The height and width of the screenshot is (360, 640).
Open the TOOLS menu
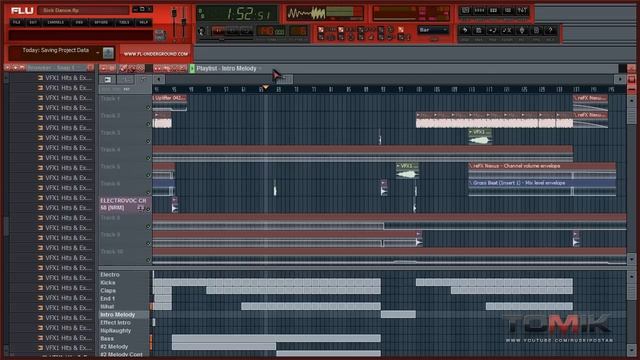coord(124,22)
